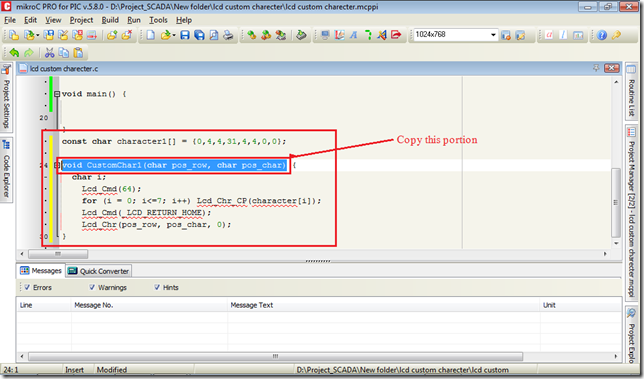
Task: Click the Paste clipboard icon
Action: (78, 53)
